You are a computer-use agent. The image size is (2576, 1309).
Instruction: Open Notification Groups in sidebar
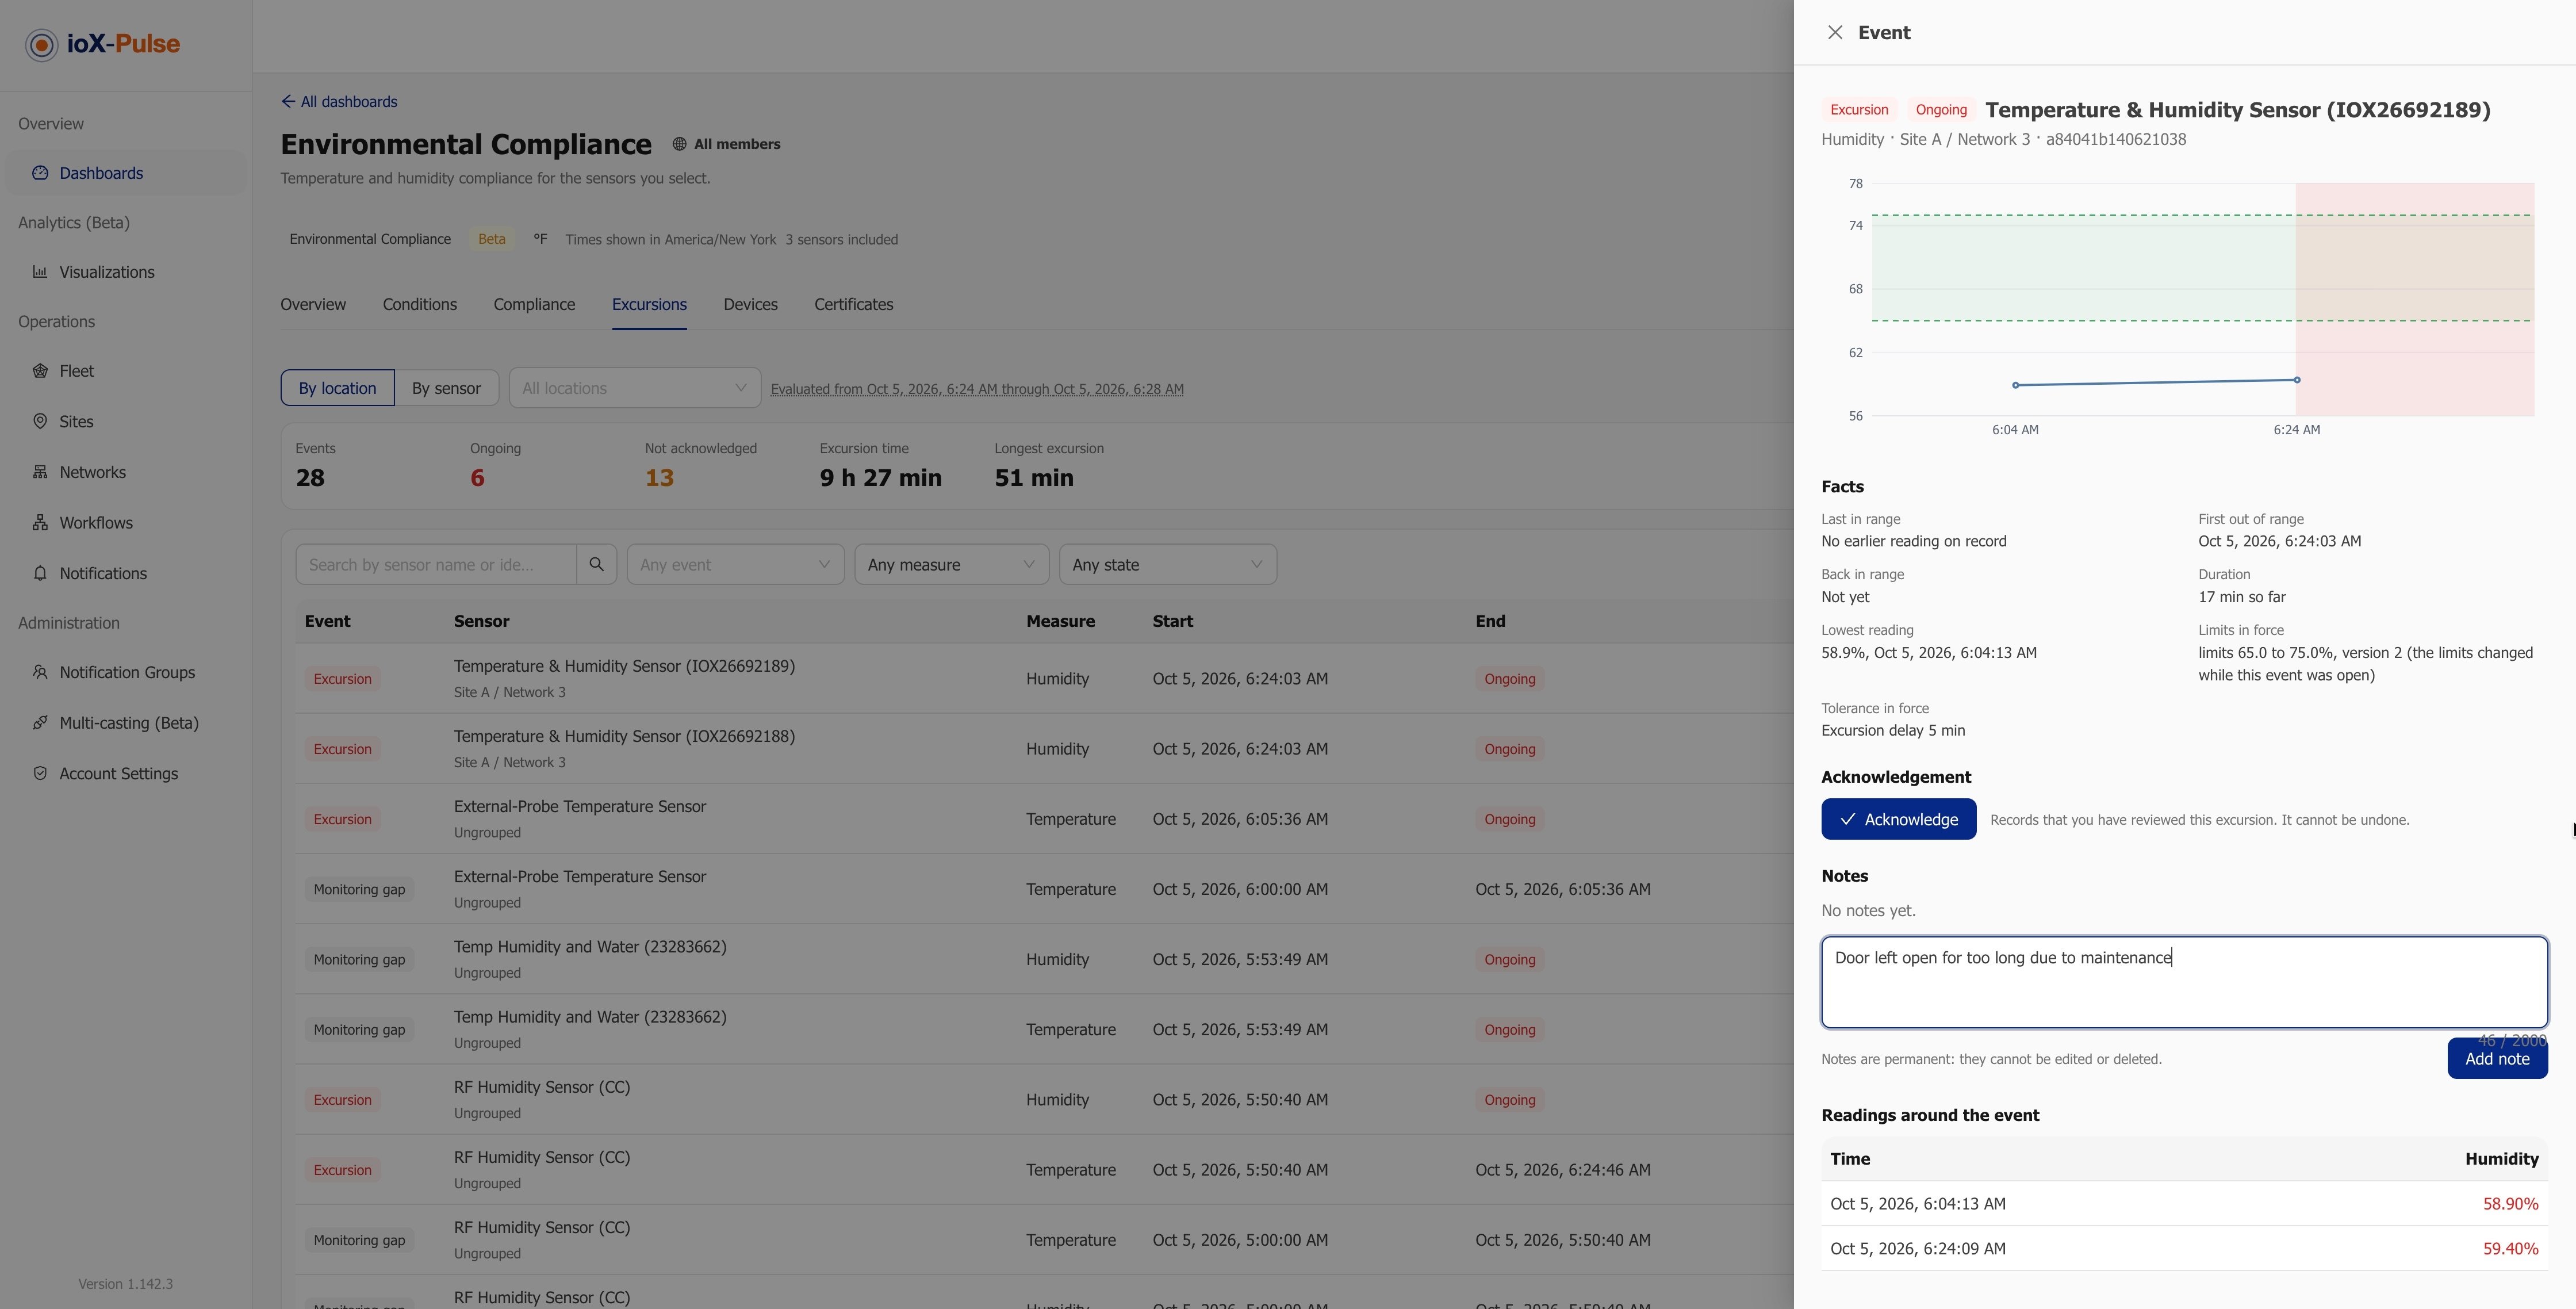pyautogui.click(x=126, y=672)
